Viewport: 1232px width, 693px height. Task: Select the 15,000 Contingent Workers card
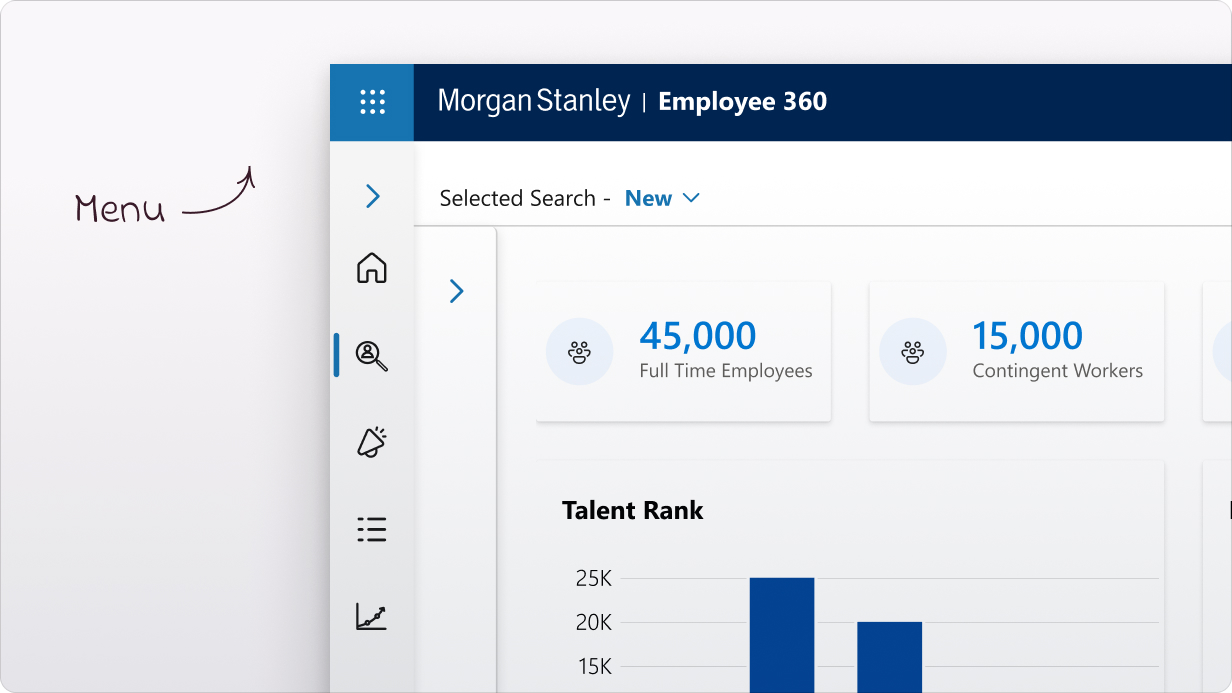[1016, 352]
